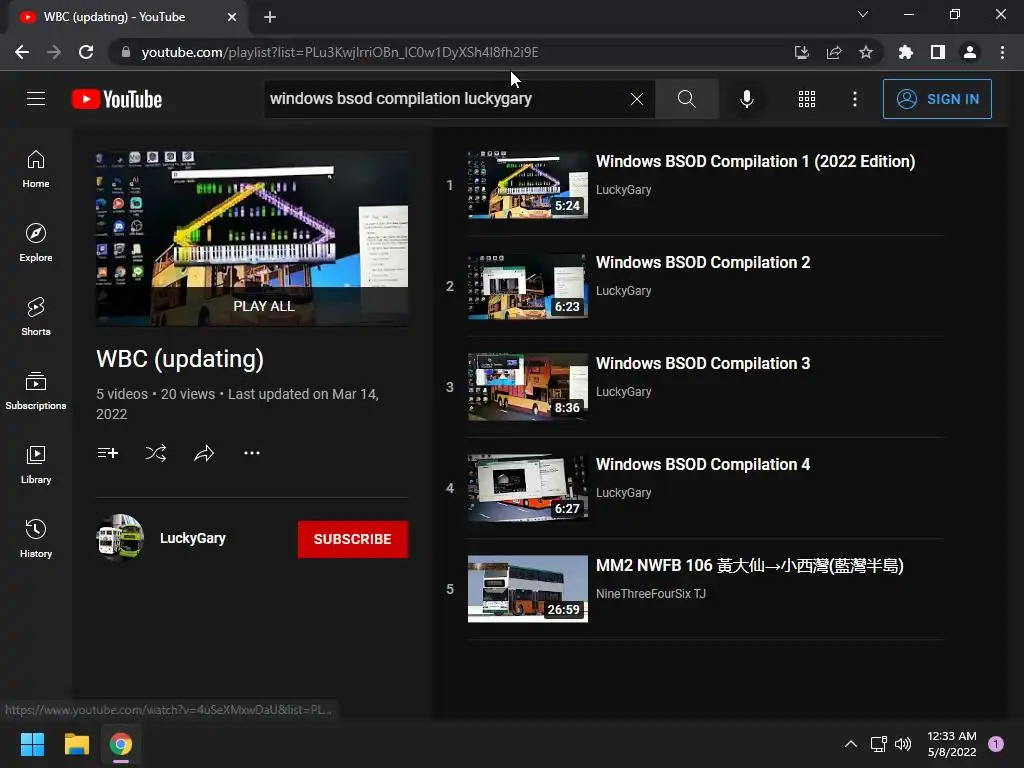Open Windows BSOD Compilation 1 (2022 Edition) title
This screenshot has height=768, width=1024.
coord(756,161)
